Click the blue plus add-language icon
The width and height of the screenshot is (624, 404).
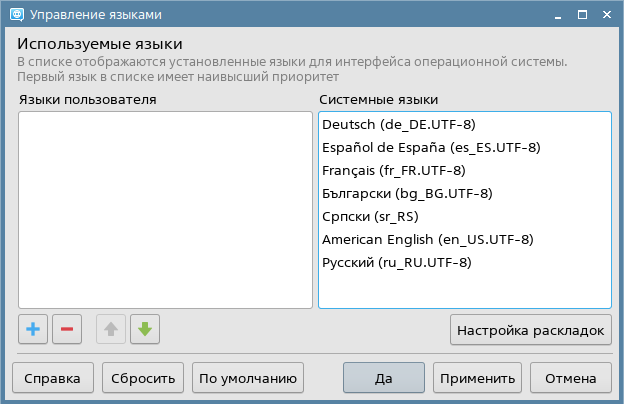tap(33, 329)
